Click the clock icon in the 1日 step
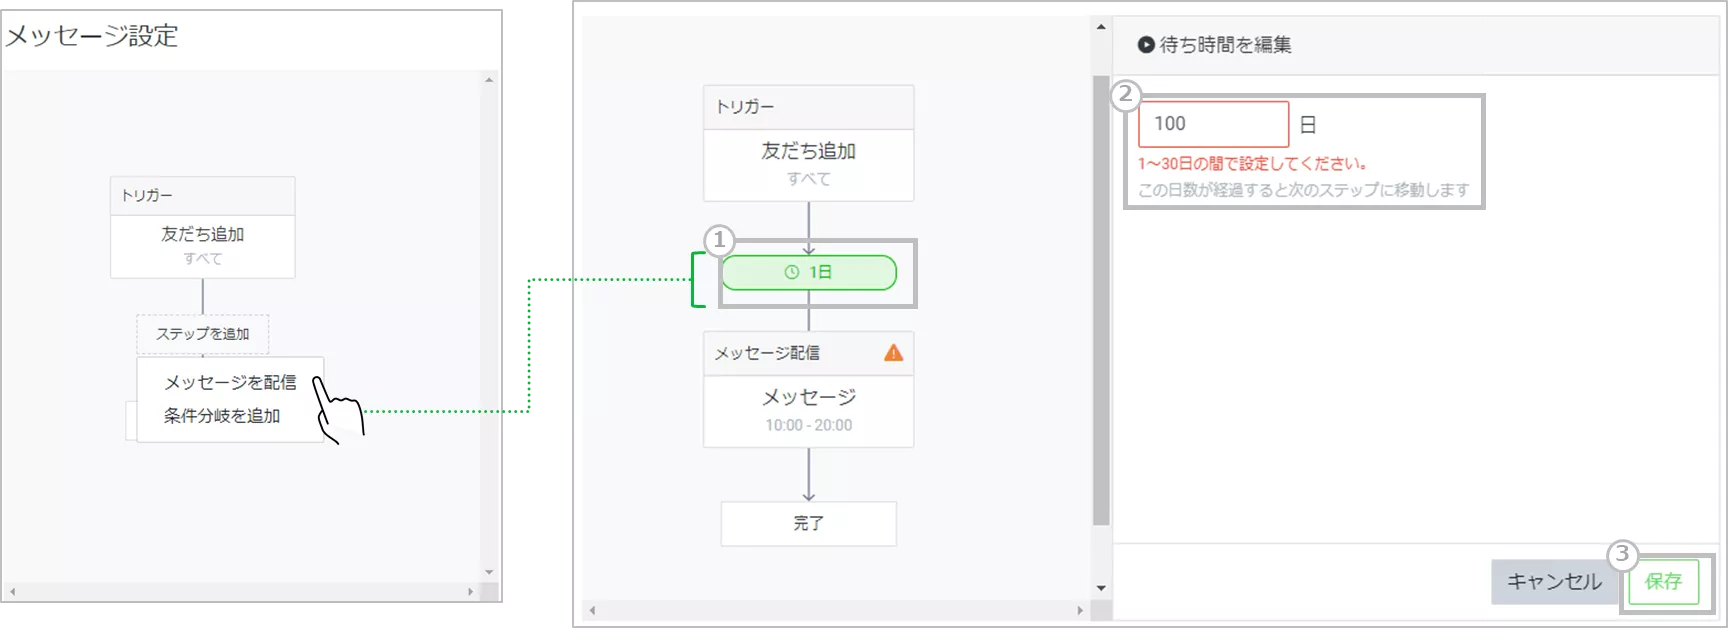 [792, 272]
